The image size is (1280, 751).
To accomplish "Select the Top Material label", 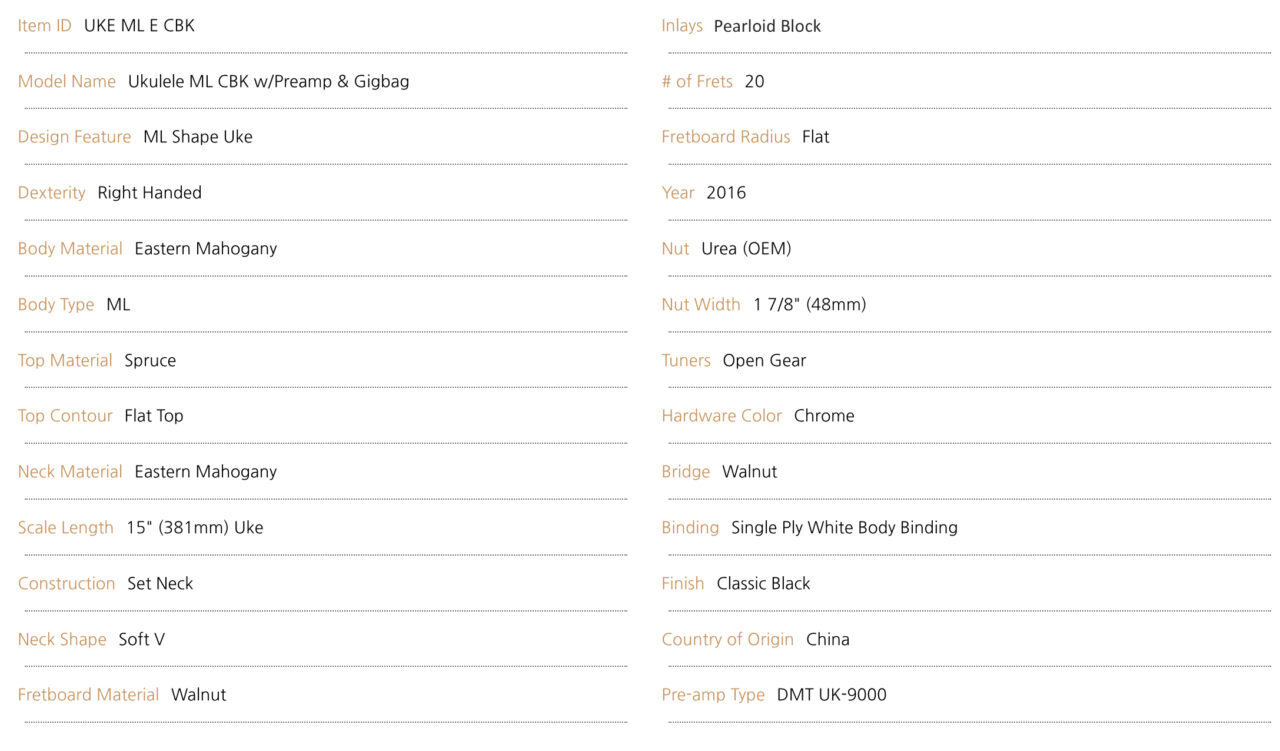I will (65, 361).
